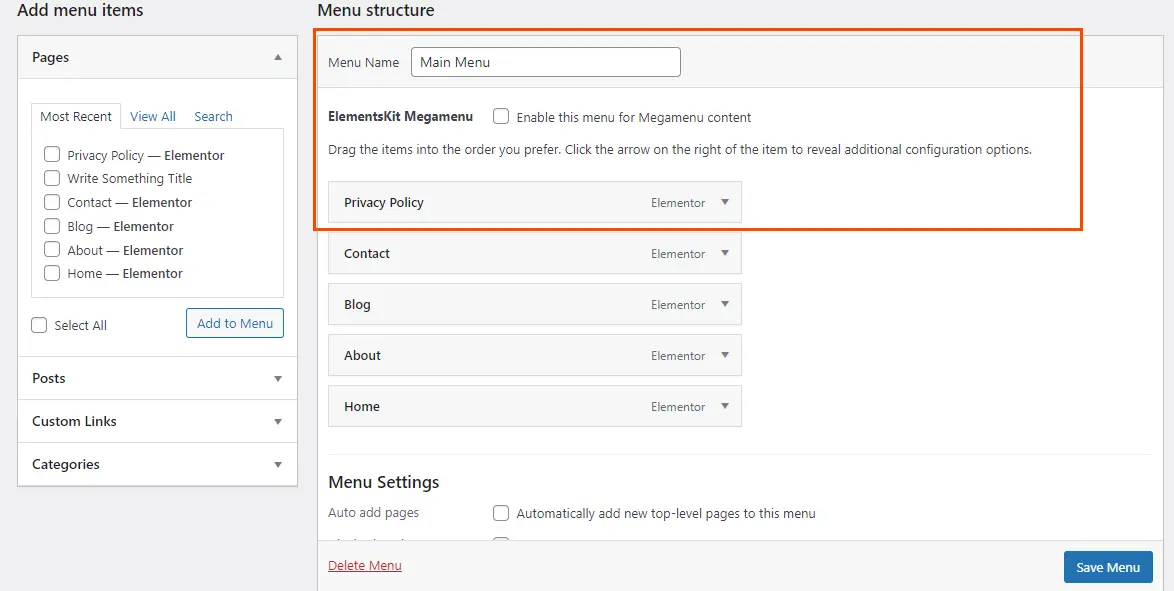Switch to Most Recent tab
The image size is (1174, 591).
click(76, 116)
